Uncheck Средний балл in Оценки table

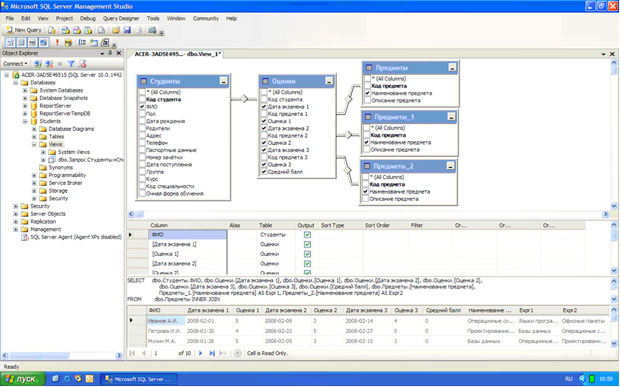(x=264, y=172)
